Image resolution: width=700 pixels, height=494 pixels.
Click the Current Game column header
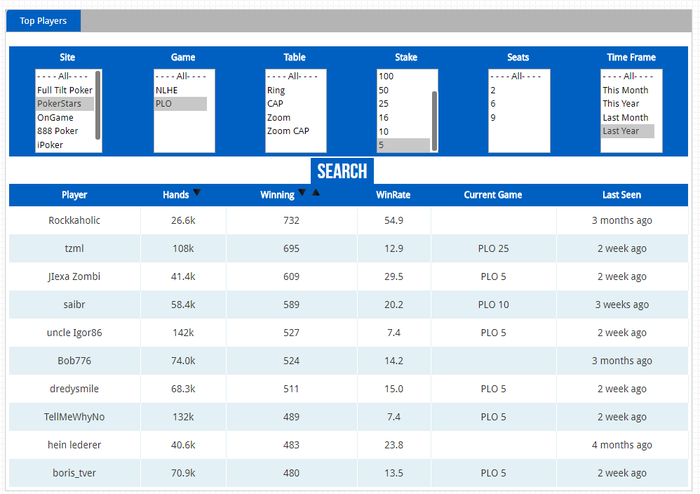tap(493, 195)
